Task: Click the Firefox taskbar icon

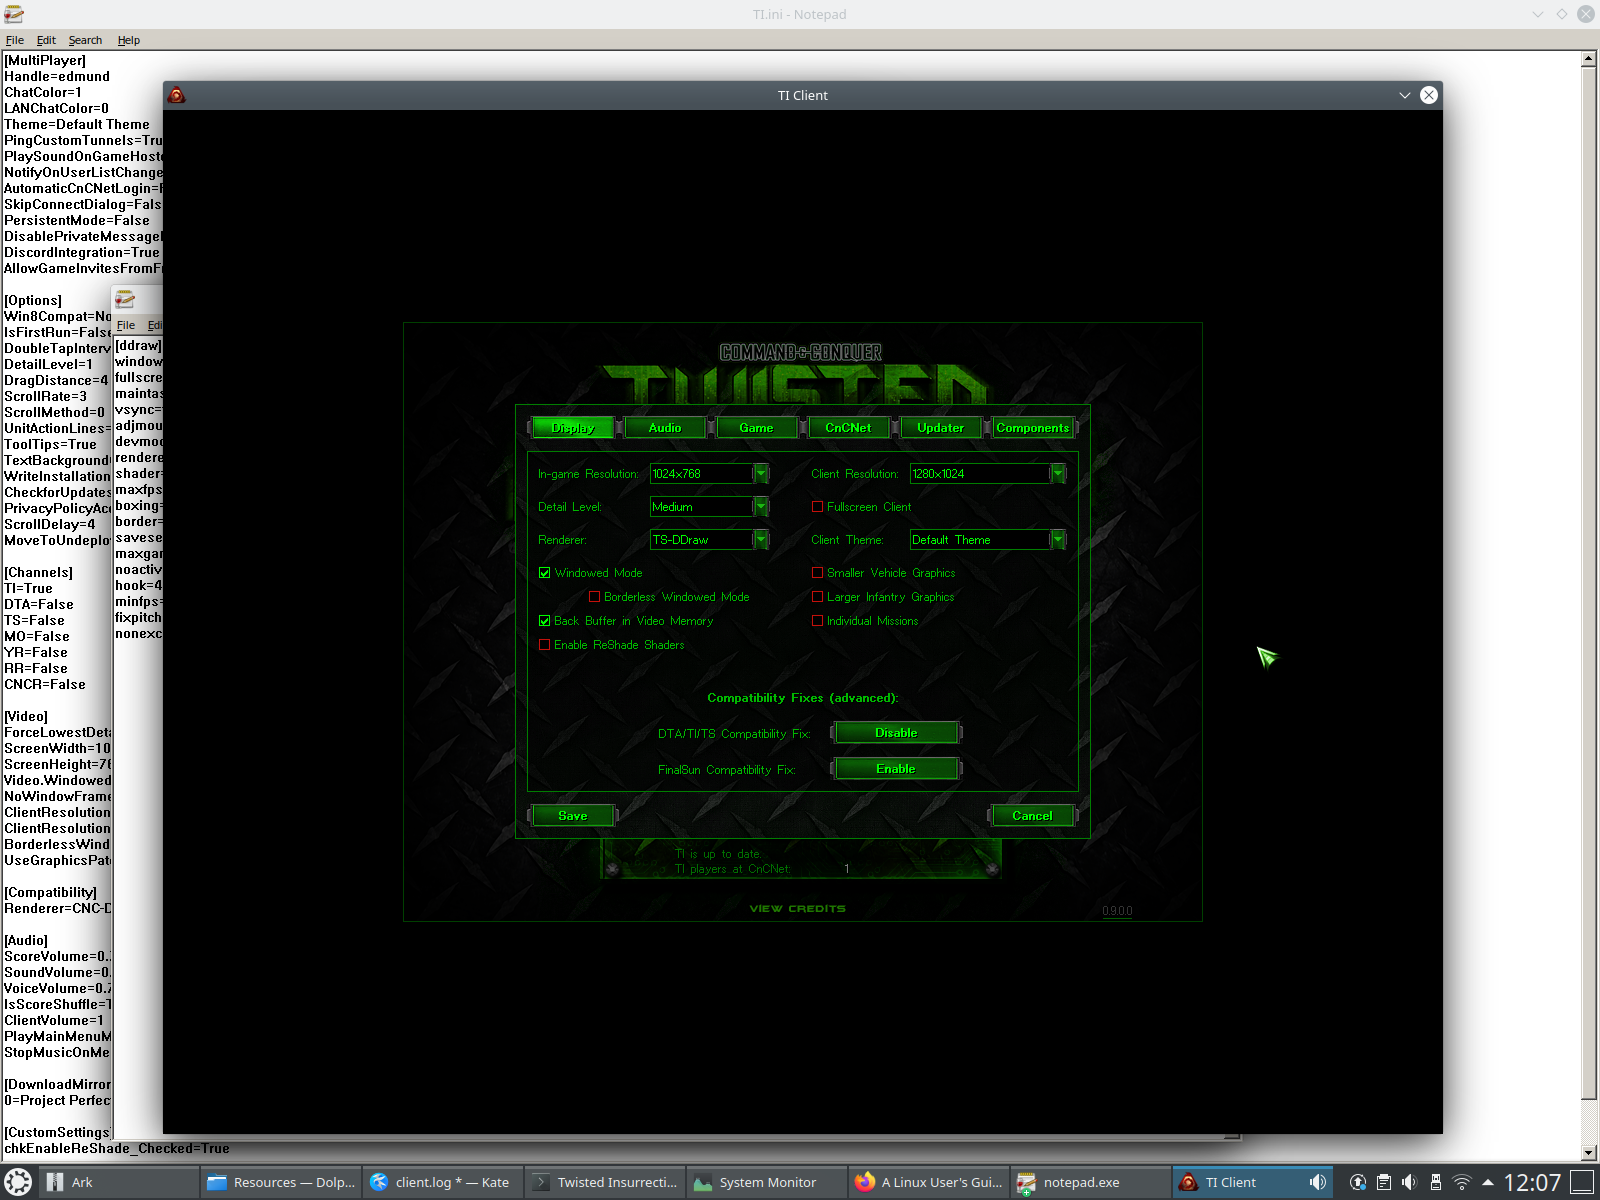Action: pos(865,1182)
